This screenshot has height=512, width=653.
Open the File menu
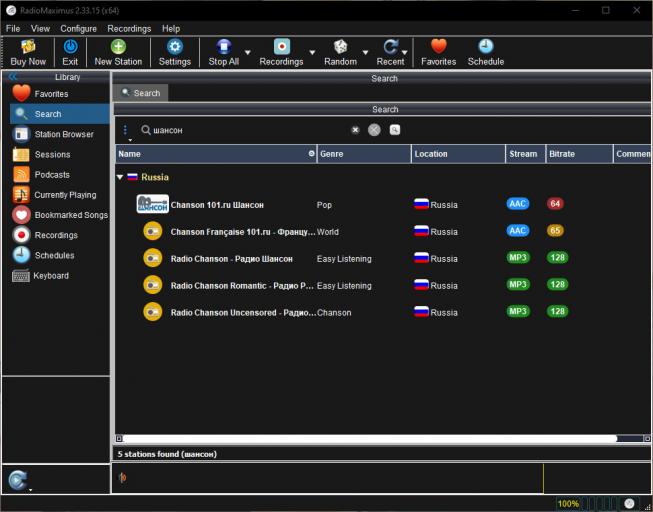click(13, 29)
